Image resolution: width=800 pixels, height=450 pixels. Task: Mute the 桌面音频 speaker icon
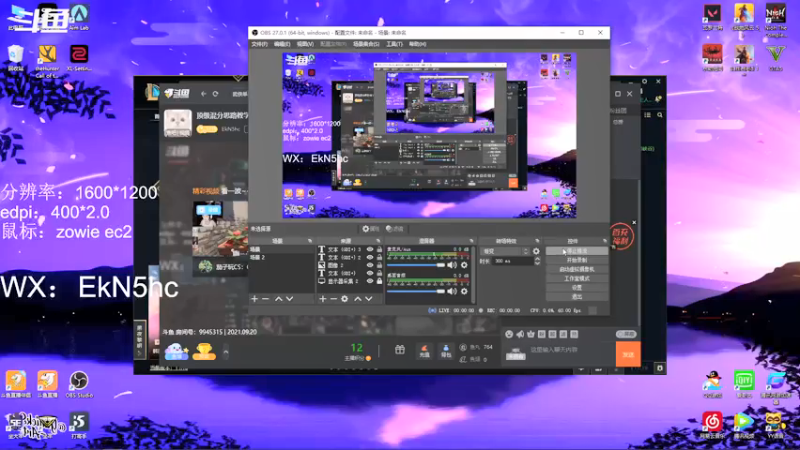tap(452, 291)
